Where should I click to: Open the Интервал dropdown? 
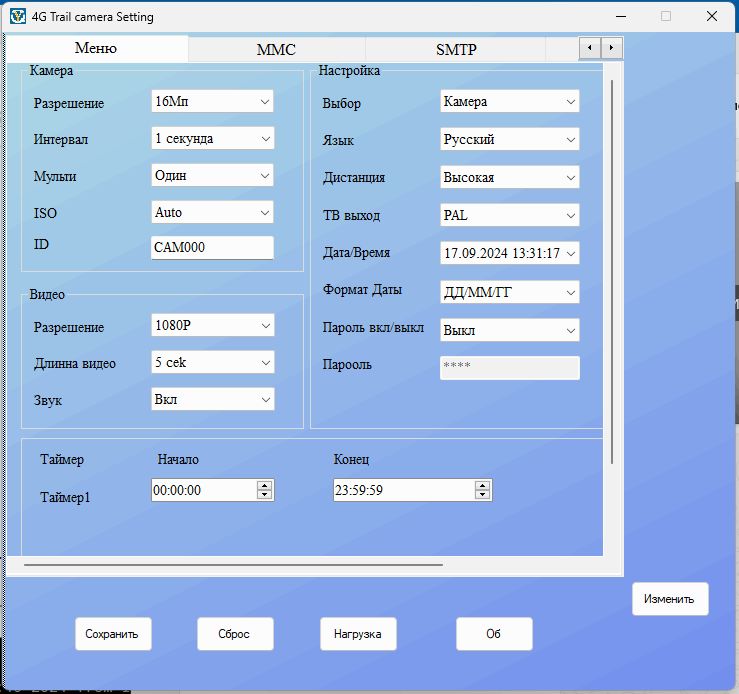coord(265,139)
